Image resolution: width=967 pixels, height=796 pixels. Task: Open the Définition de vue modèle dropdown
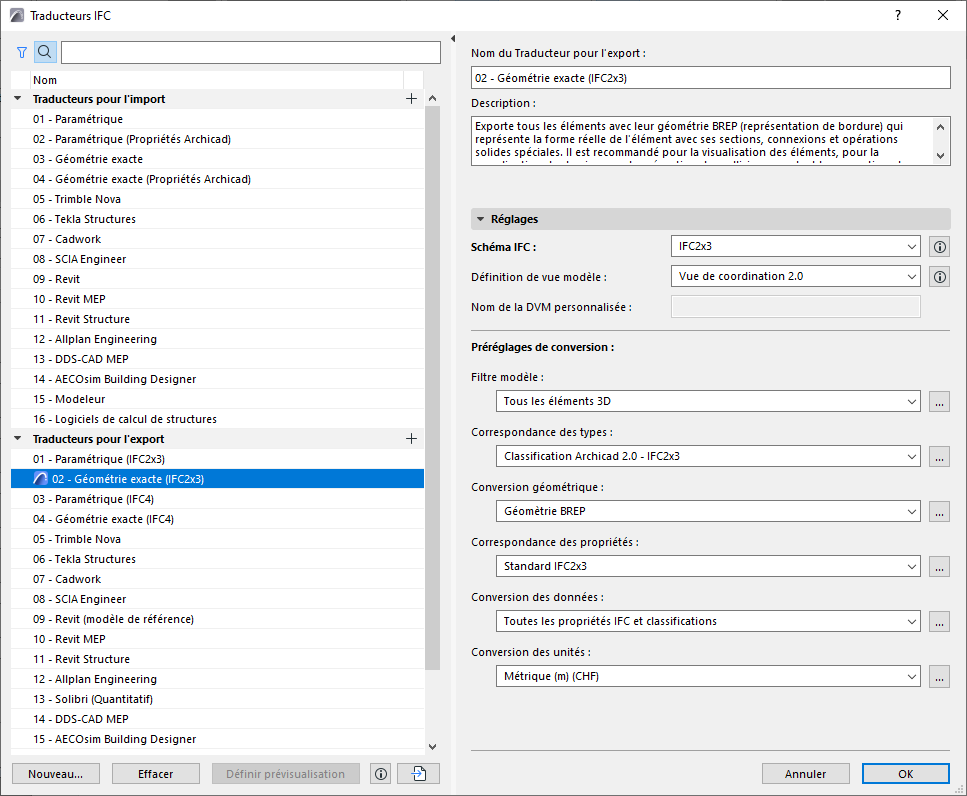click(x=912, y=276)
